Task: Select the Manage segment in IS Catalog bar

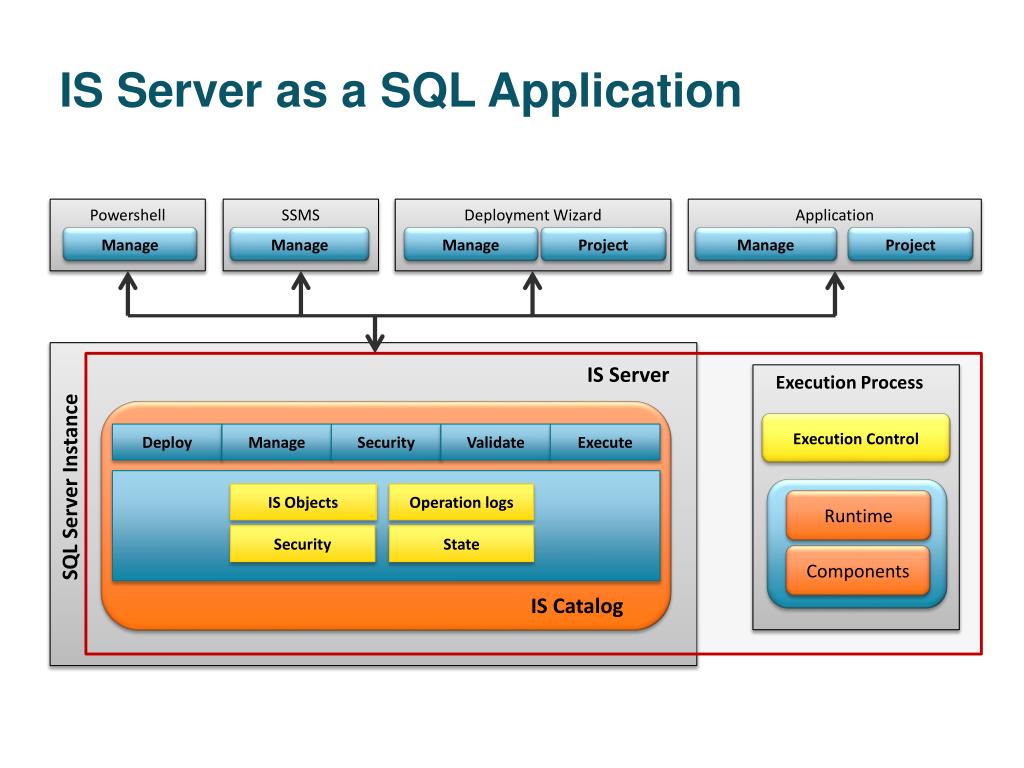Action: tap(277, 442)
